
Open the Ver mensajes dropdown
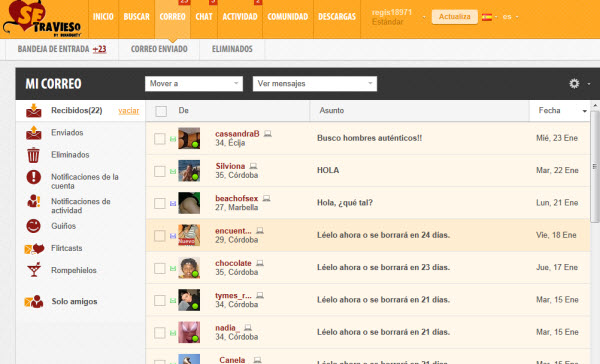(x=315, y=83)
